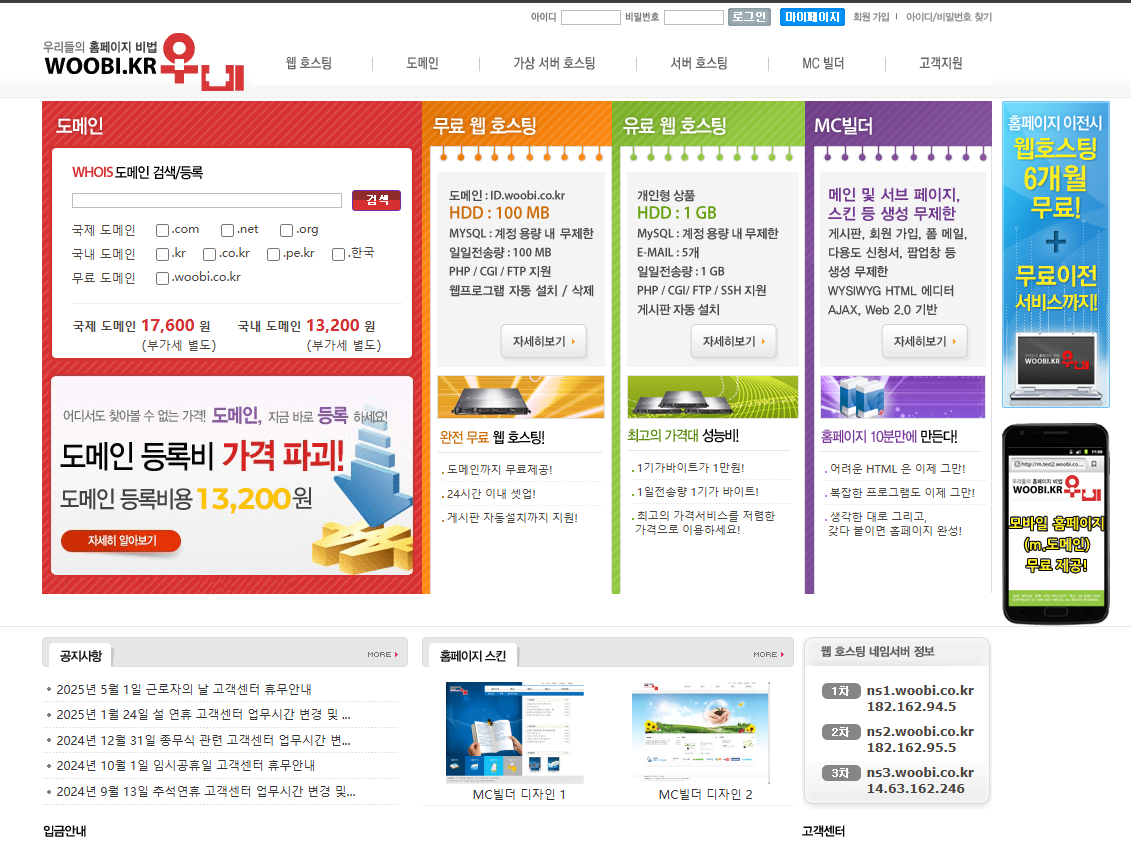1131x843 pixels.
Task: Click MORE next to 공지사항
Action: [382, 655]
